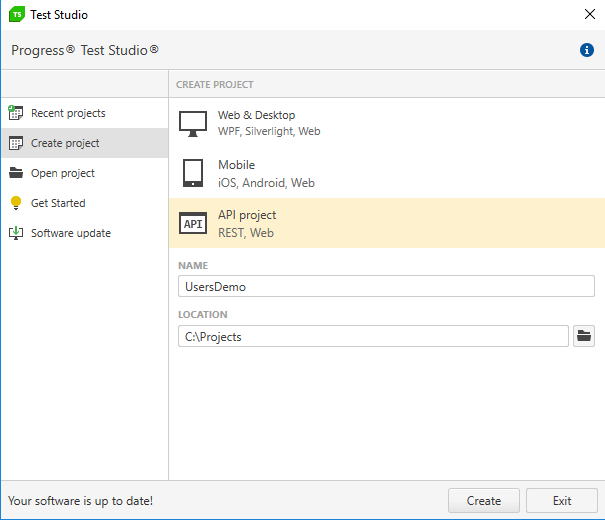Image resolution: width=605 pixels, height=520 pixels.
Task: Go to Get Started section
Action: click(x=58, y=203)
